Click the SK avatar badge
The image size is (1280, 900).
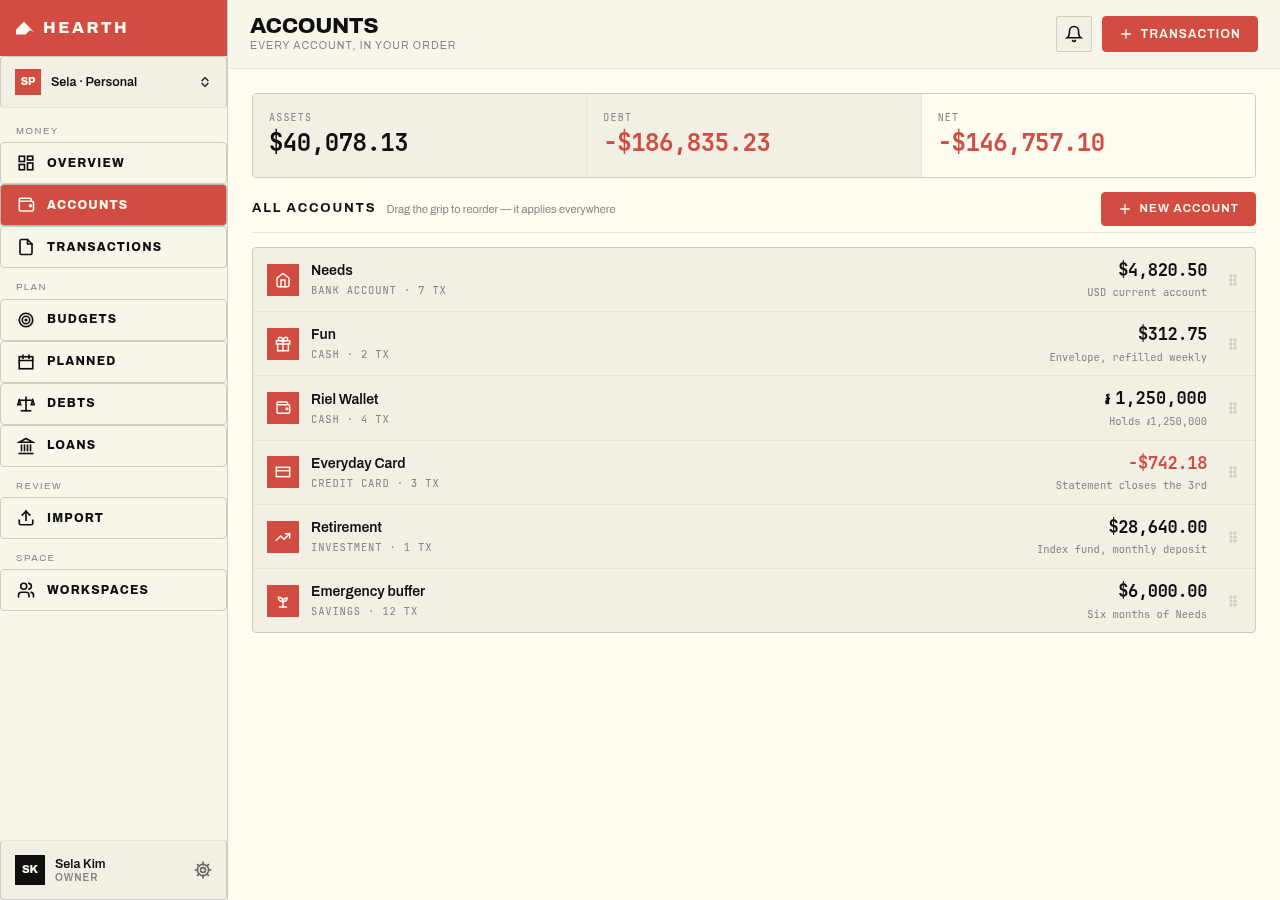point(30,870)
